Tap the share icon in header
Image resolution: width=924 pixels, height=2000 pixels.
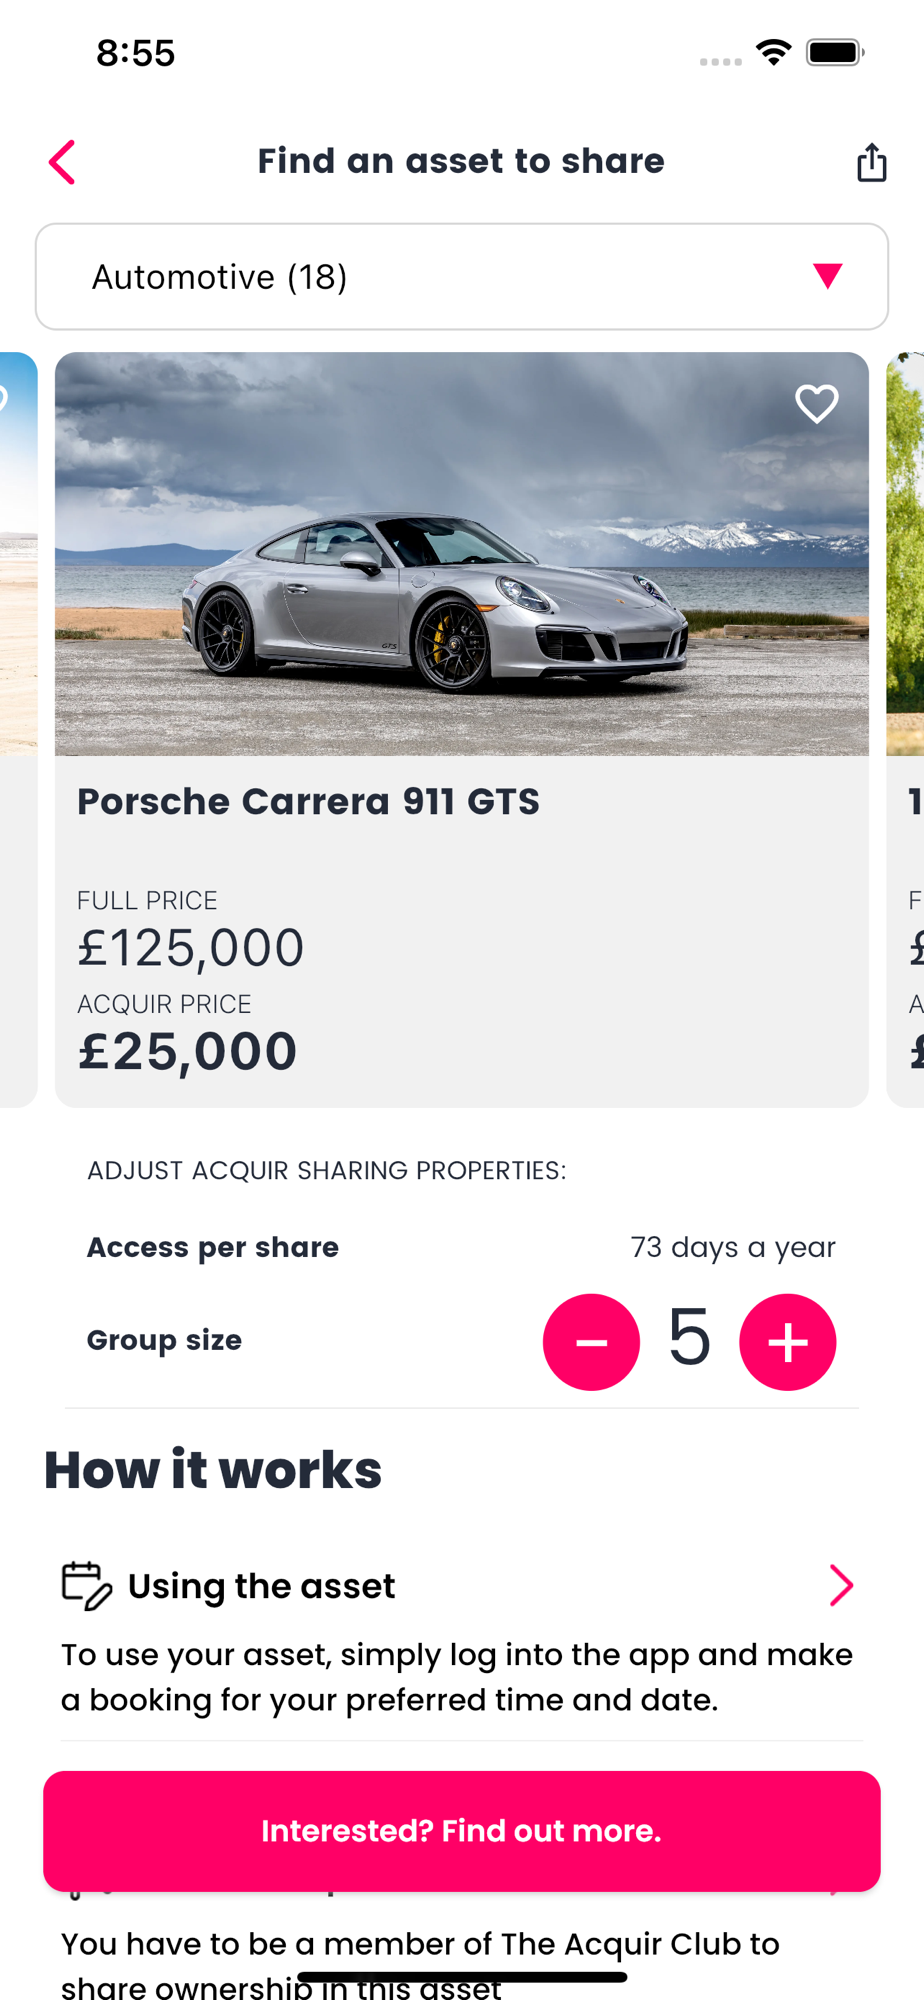(x=871, y=162)
